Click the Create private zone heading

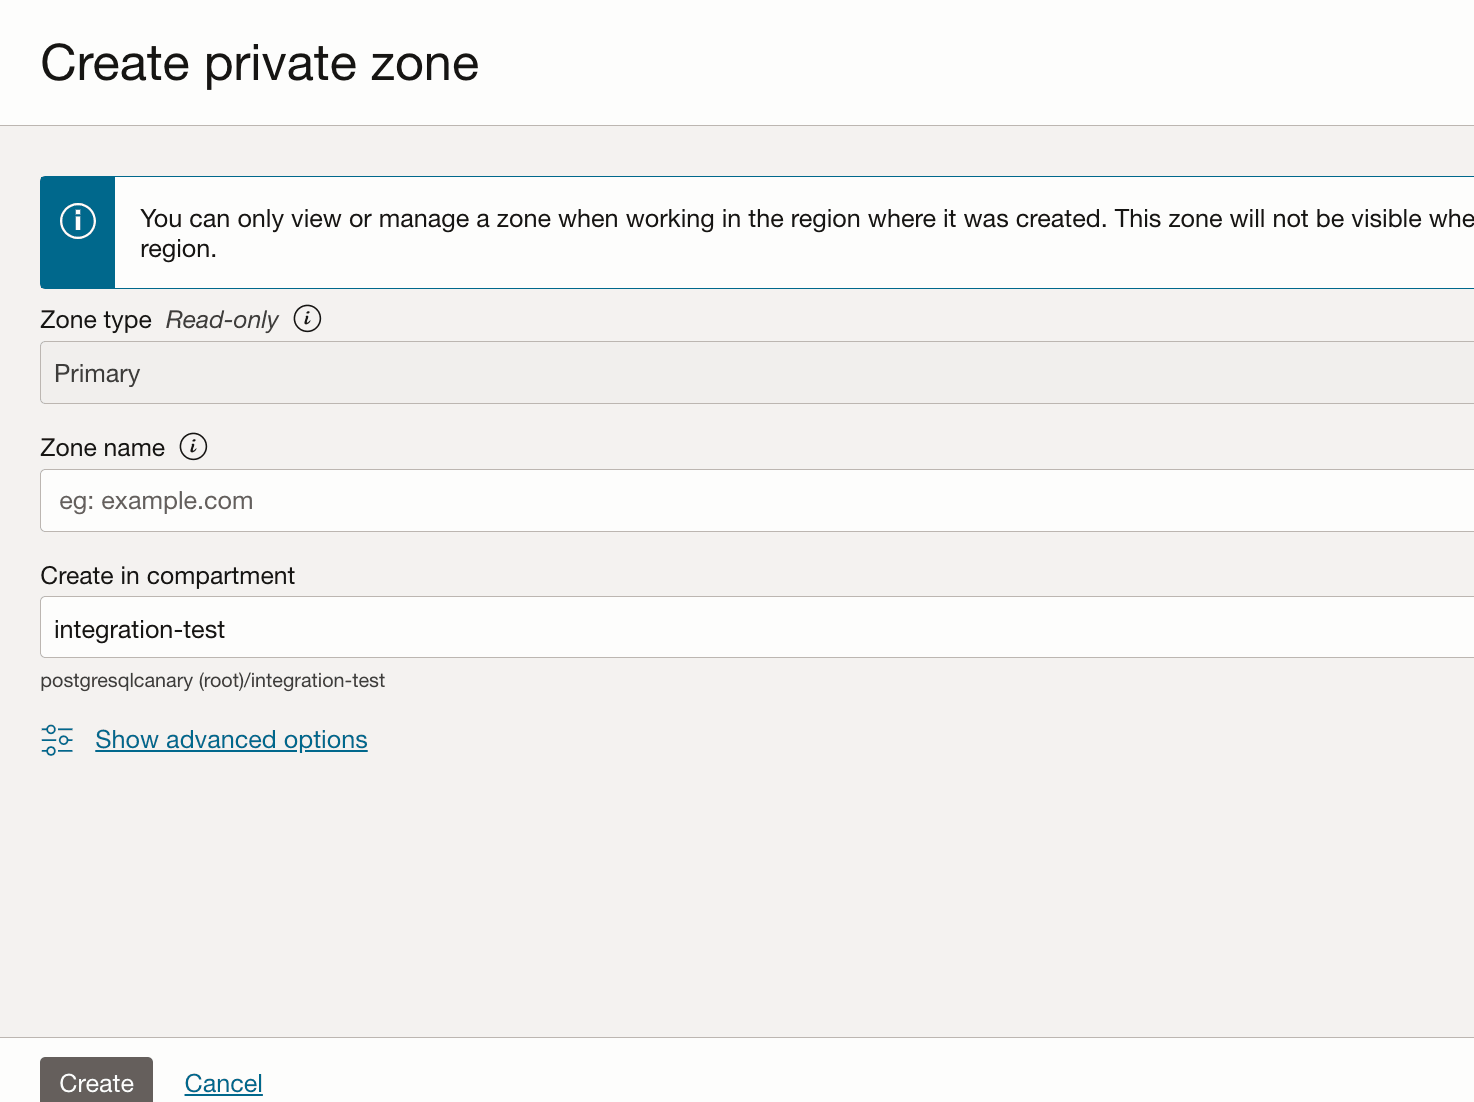tap(260, 63)
